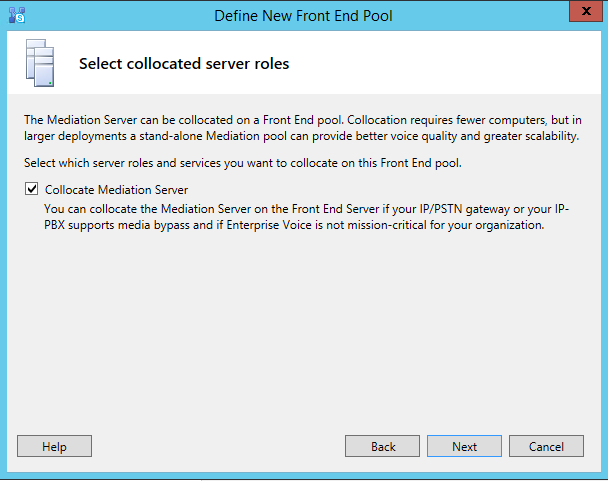Click blank space between Help and Back buttons
This screenshot has width=608, height=481.
tap(220, 447)
